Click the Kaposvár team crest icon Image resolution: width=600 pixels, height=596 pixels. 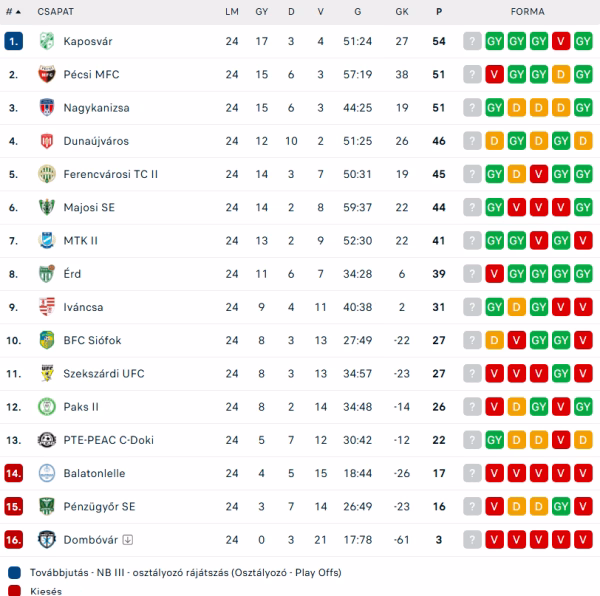pos(46,41)
